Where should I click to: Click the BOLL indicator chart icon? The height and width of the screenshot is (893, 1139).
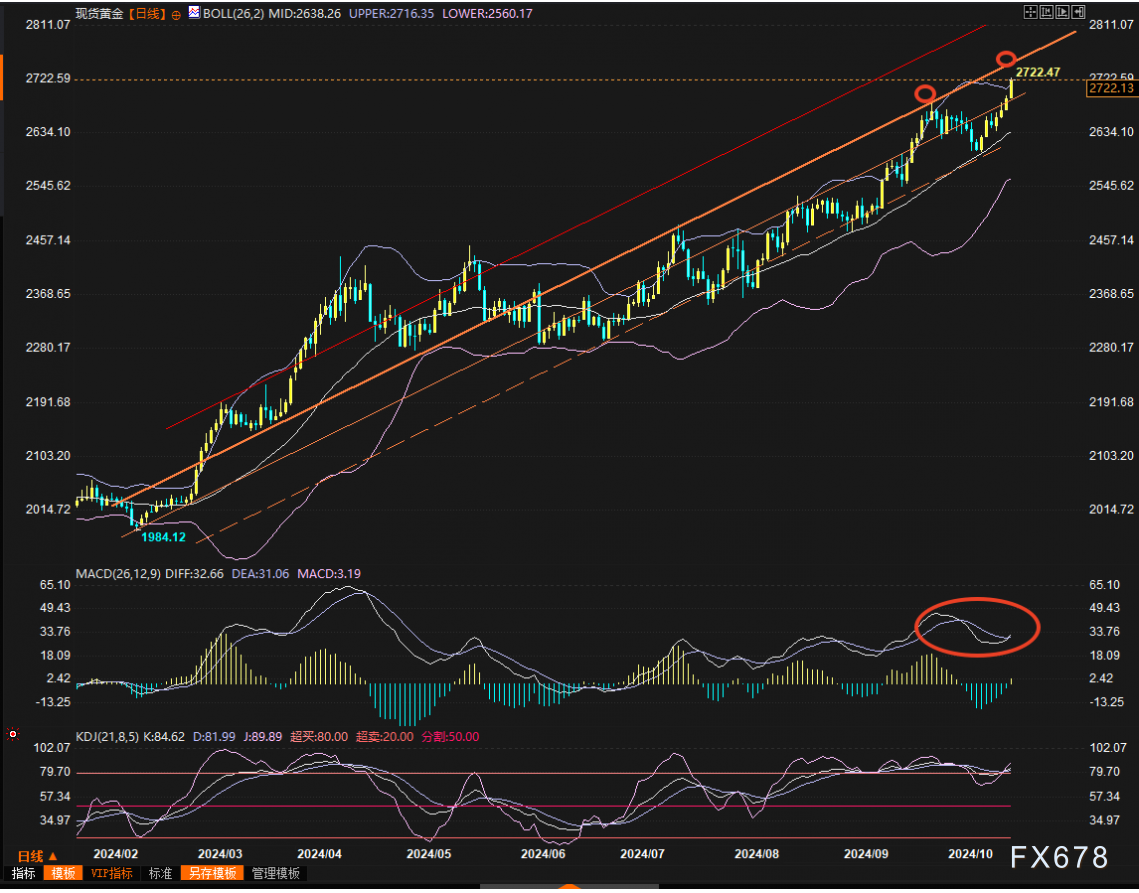[x=193, y=13]
